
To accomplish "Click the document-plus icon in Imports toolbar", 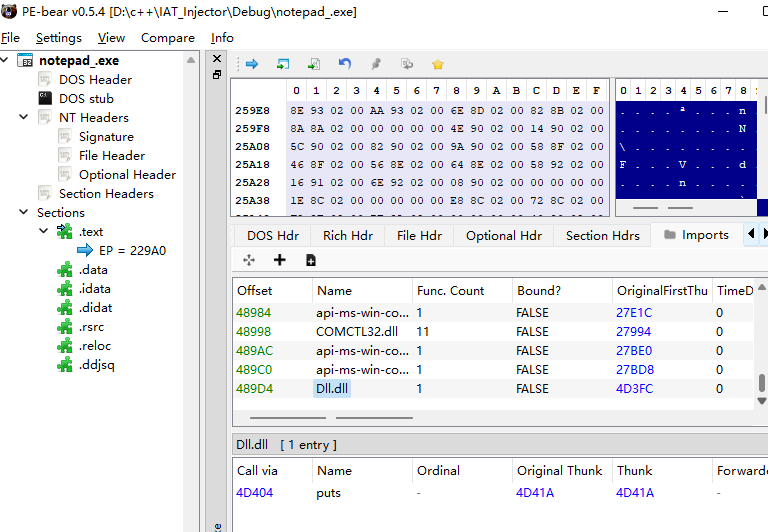I will click(x=311, y=260).
